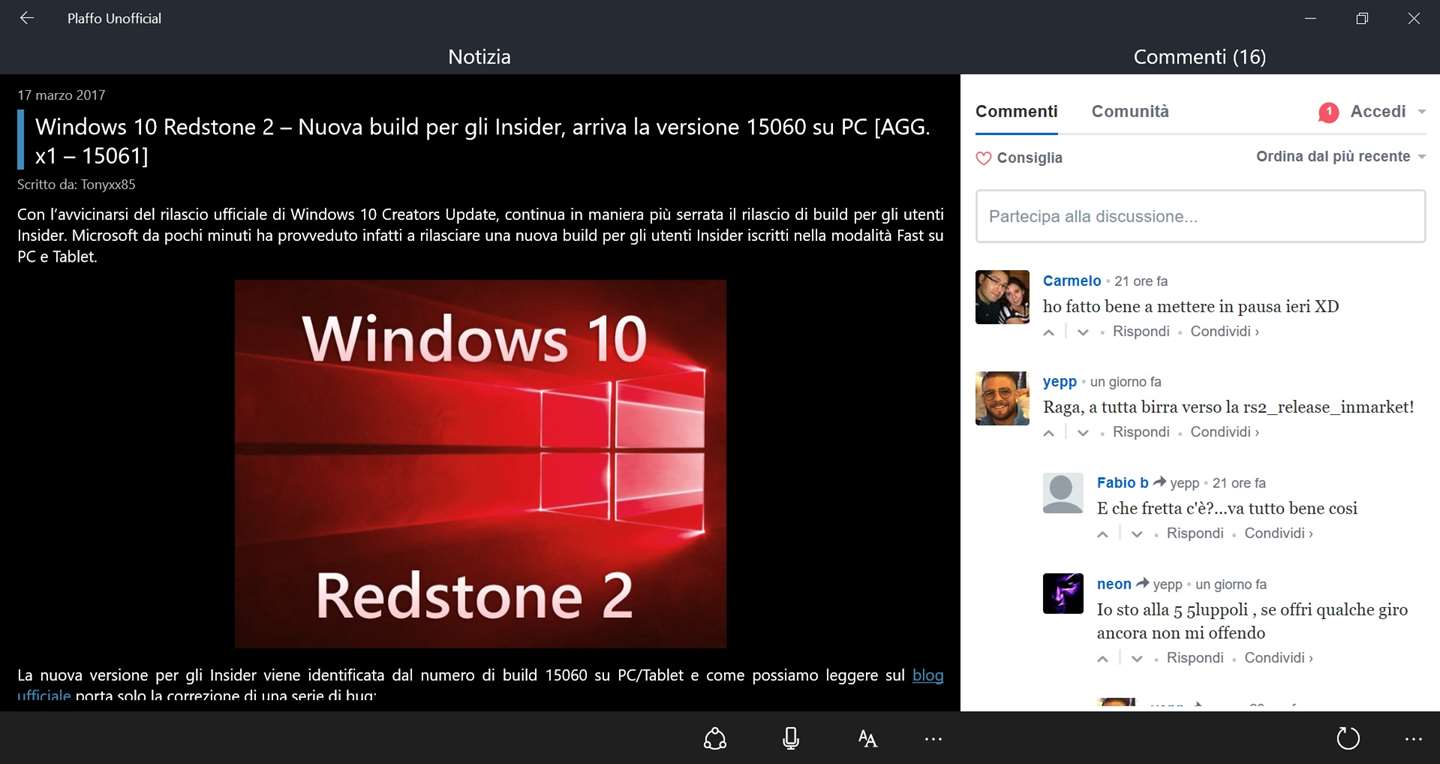
Task: Go back with the arrow icon
Action: pos(27,18)
